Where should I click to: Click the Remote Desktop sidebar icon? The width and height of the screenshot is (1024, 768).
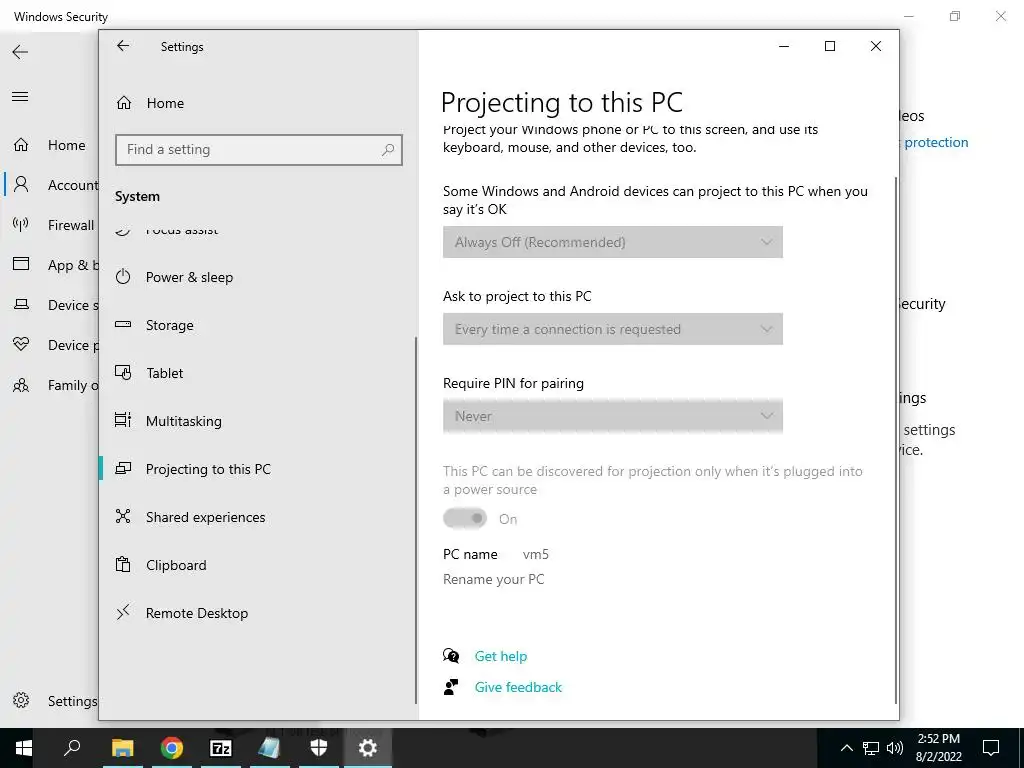123,612
